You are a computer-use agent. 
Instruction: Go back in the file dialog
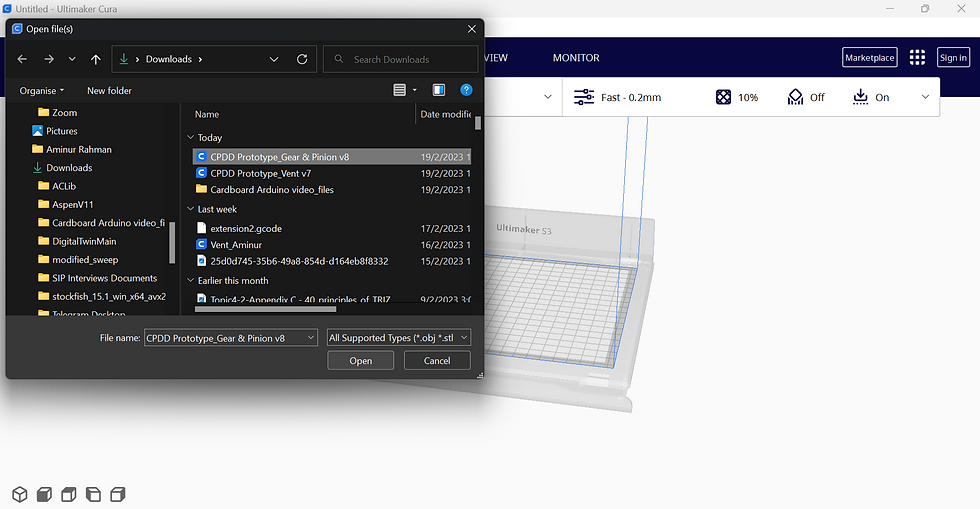click(22, 59)
